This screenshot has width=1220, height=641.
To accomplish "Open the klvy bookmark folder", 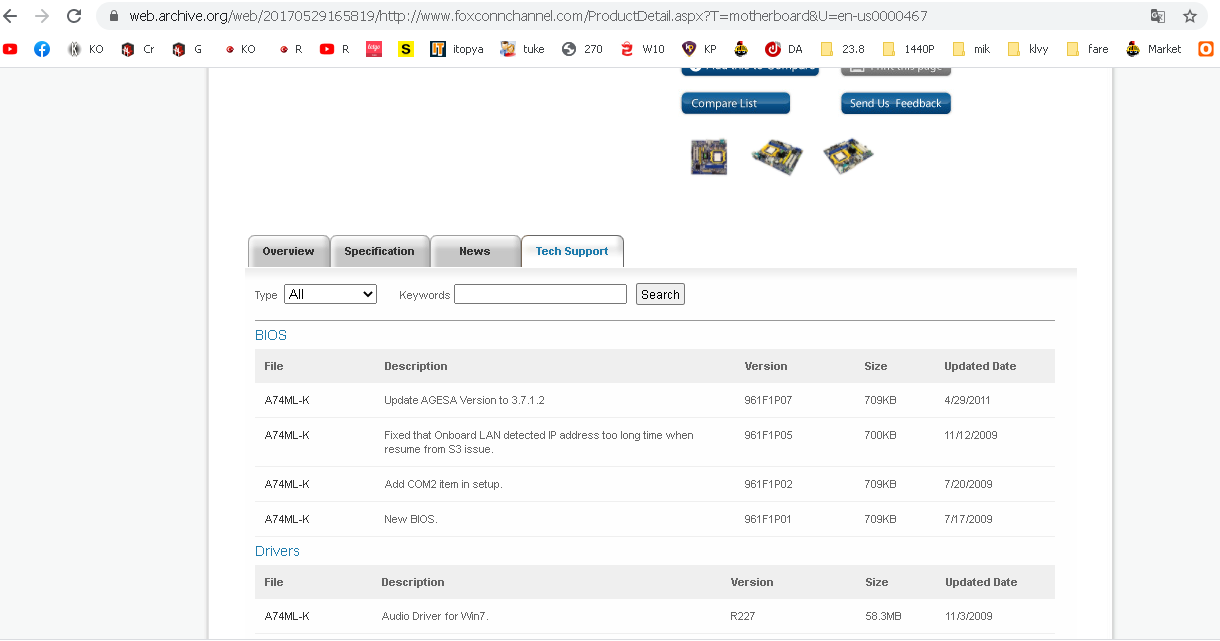I will (1029, 48).
